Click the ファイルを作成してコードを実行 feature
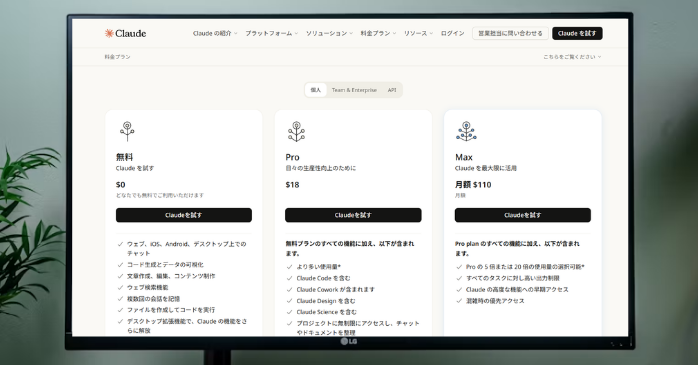Image resolution: width=698 pixels, height=365 pixels. coord(171,310)
